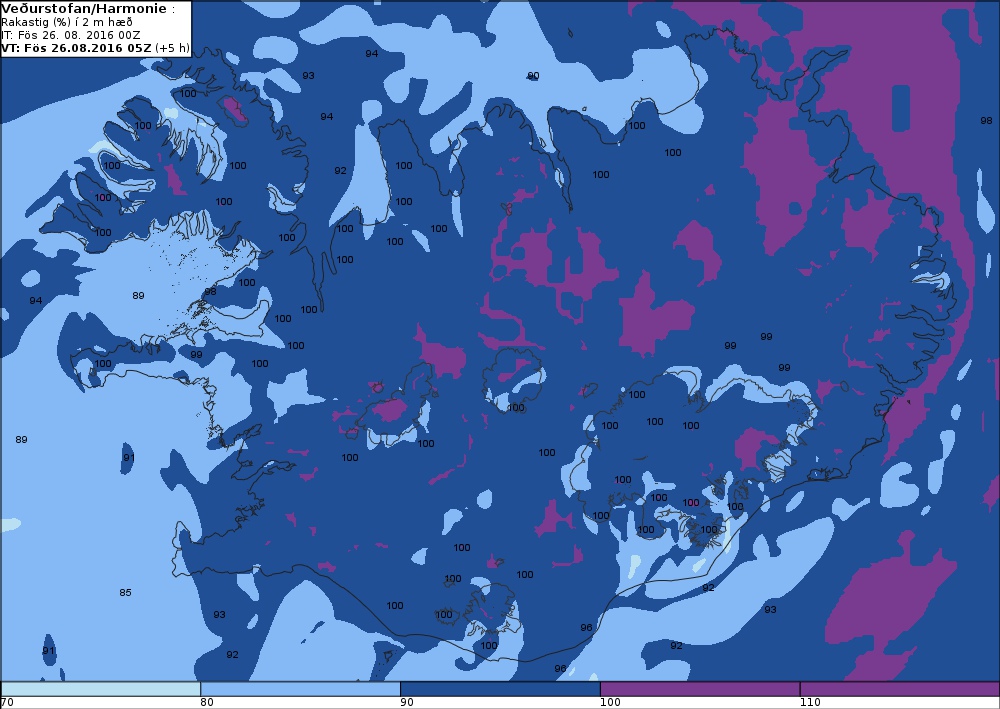Click the legend scale label 70
1000x709 pixels.
pos(7,702)
